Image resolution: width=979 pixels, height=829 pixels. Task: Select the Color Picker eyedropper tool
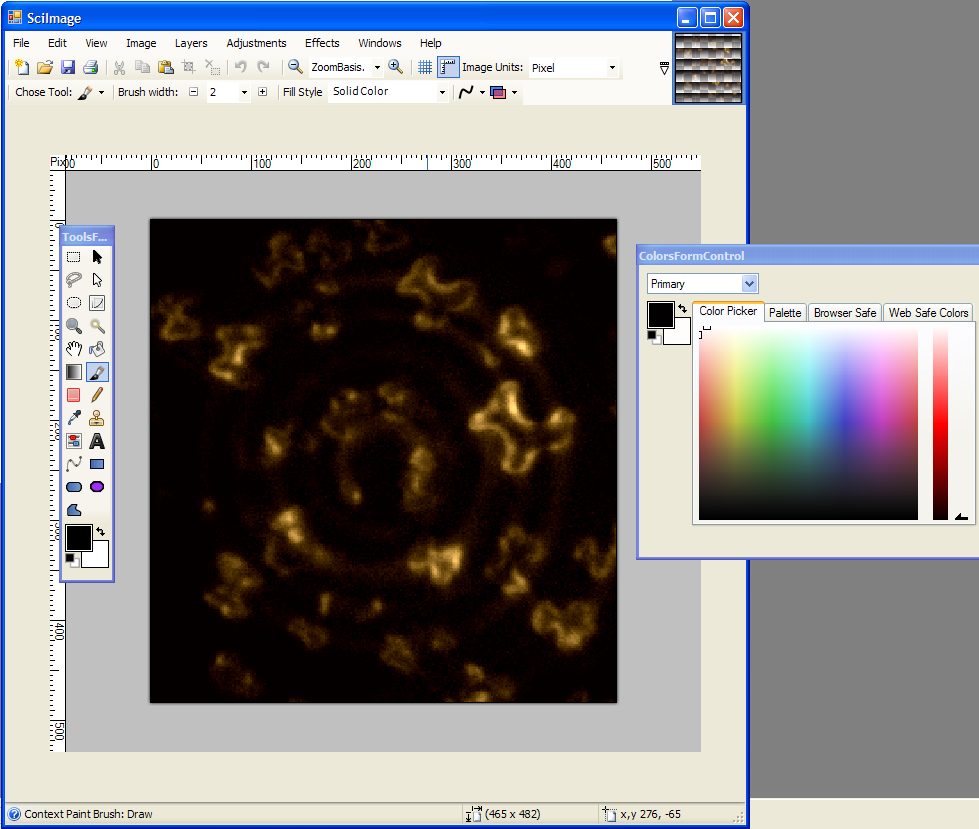pos(74,418)
